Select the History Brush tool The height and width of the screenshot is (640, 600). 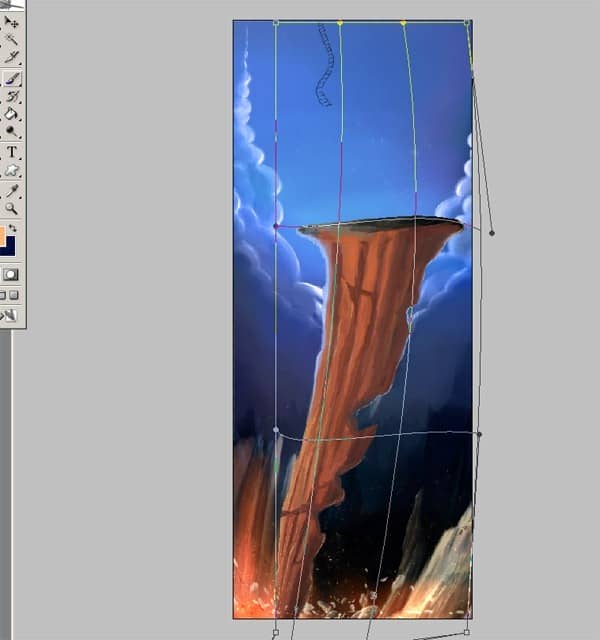pyautogui.click(x=12, y=97)
